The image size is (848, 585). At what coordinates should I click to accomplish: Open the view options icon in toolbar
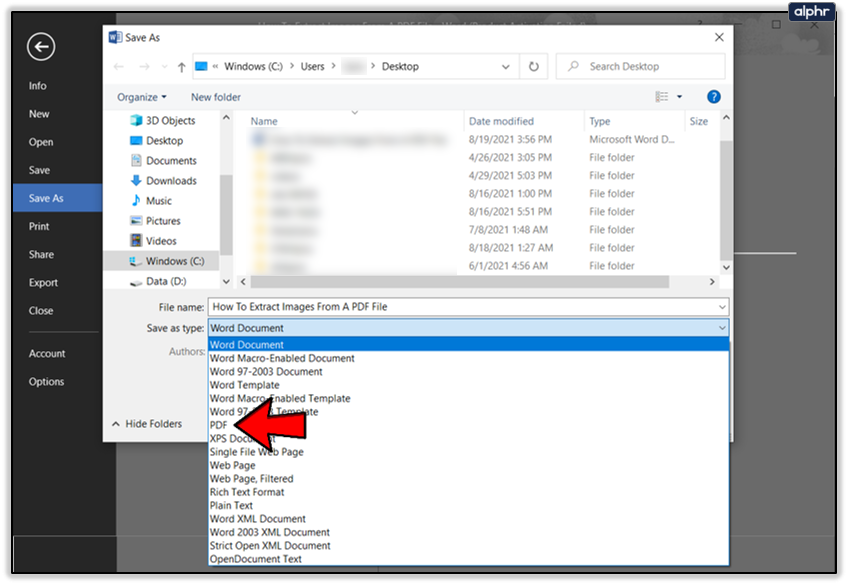(662, 97)
